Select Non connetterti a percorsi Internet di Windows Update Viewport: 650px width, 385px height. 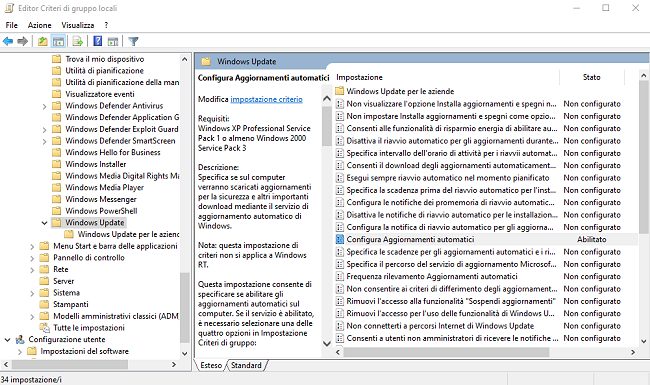click(440, 326)
